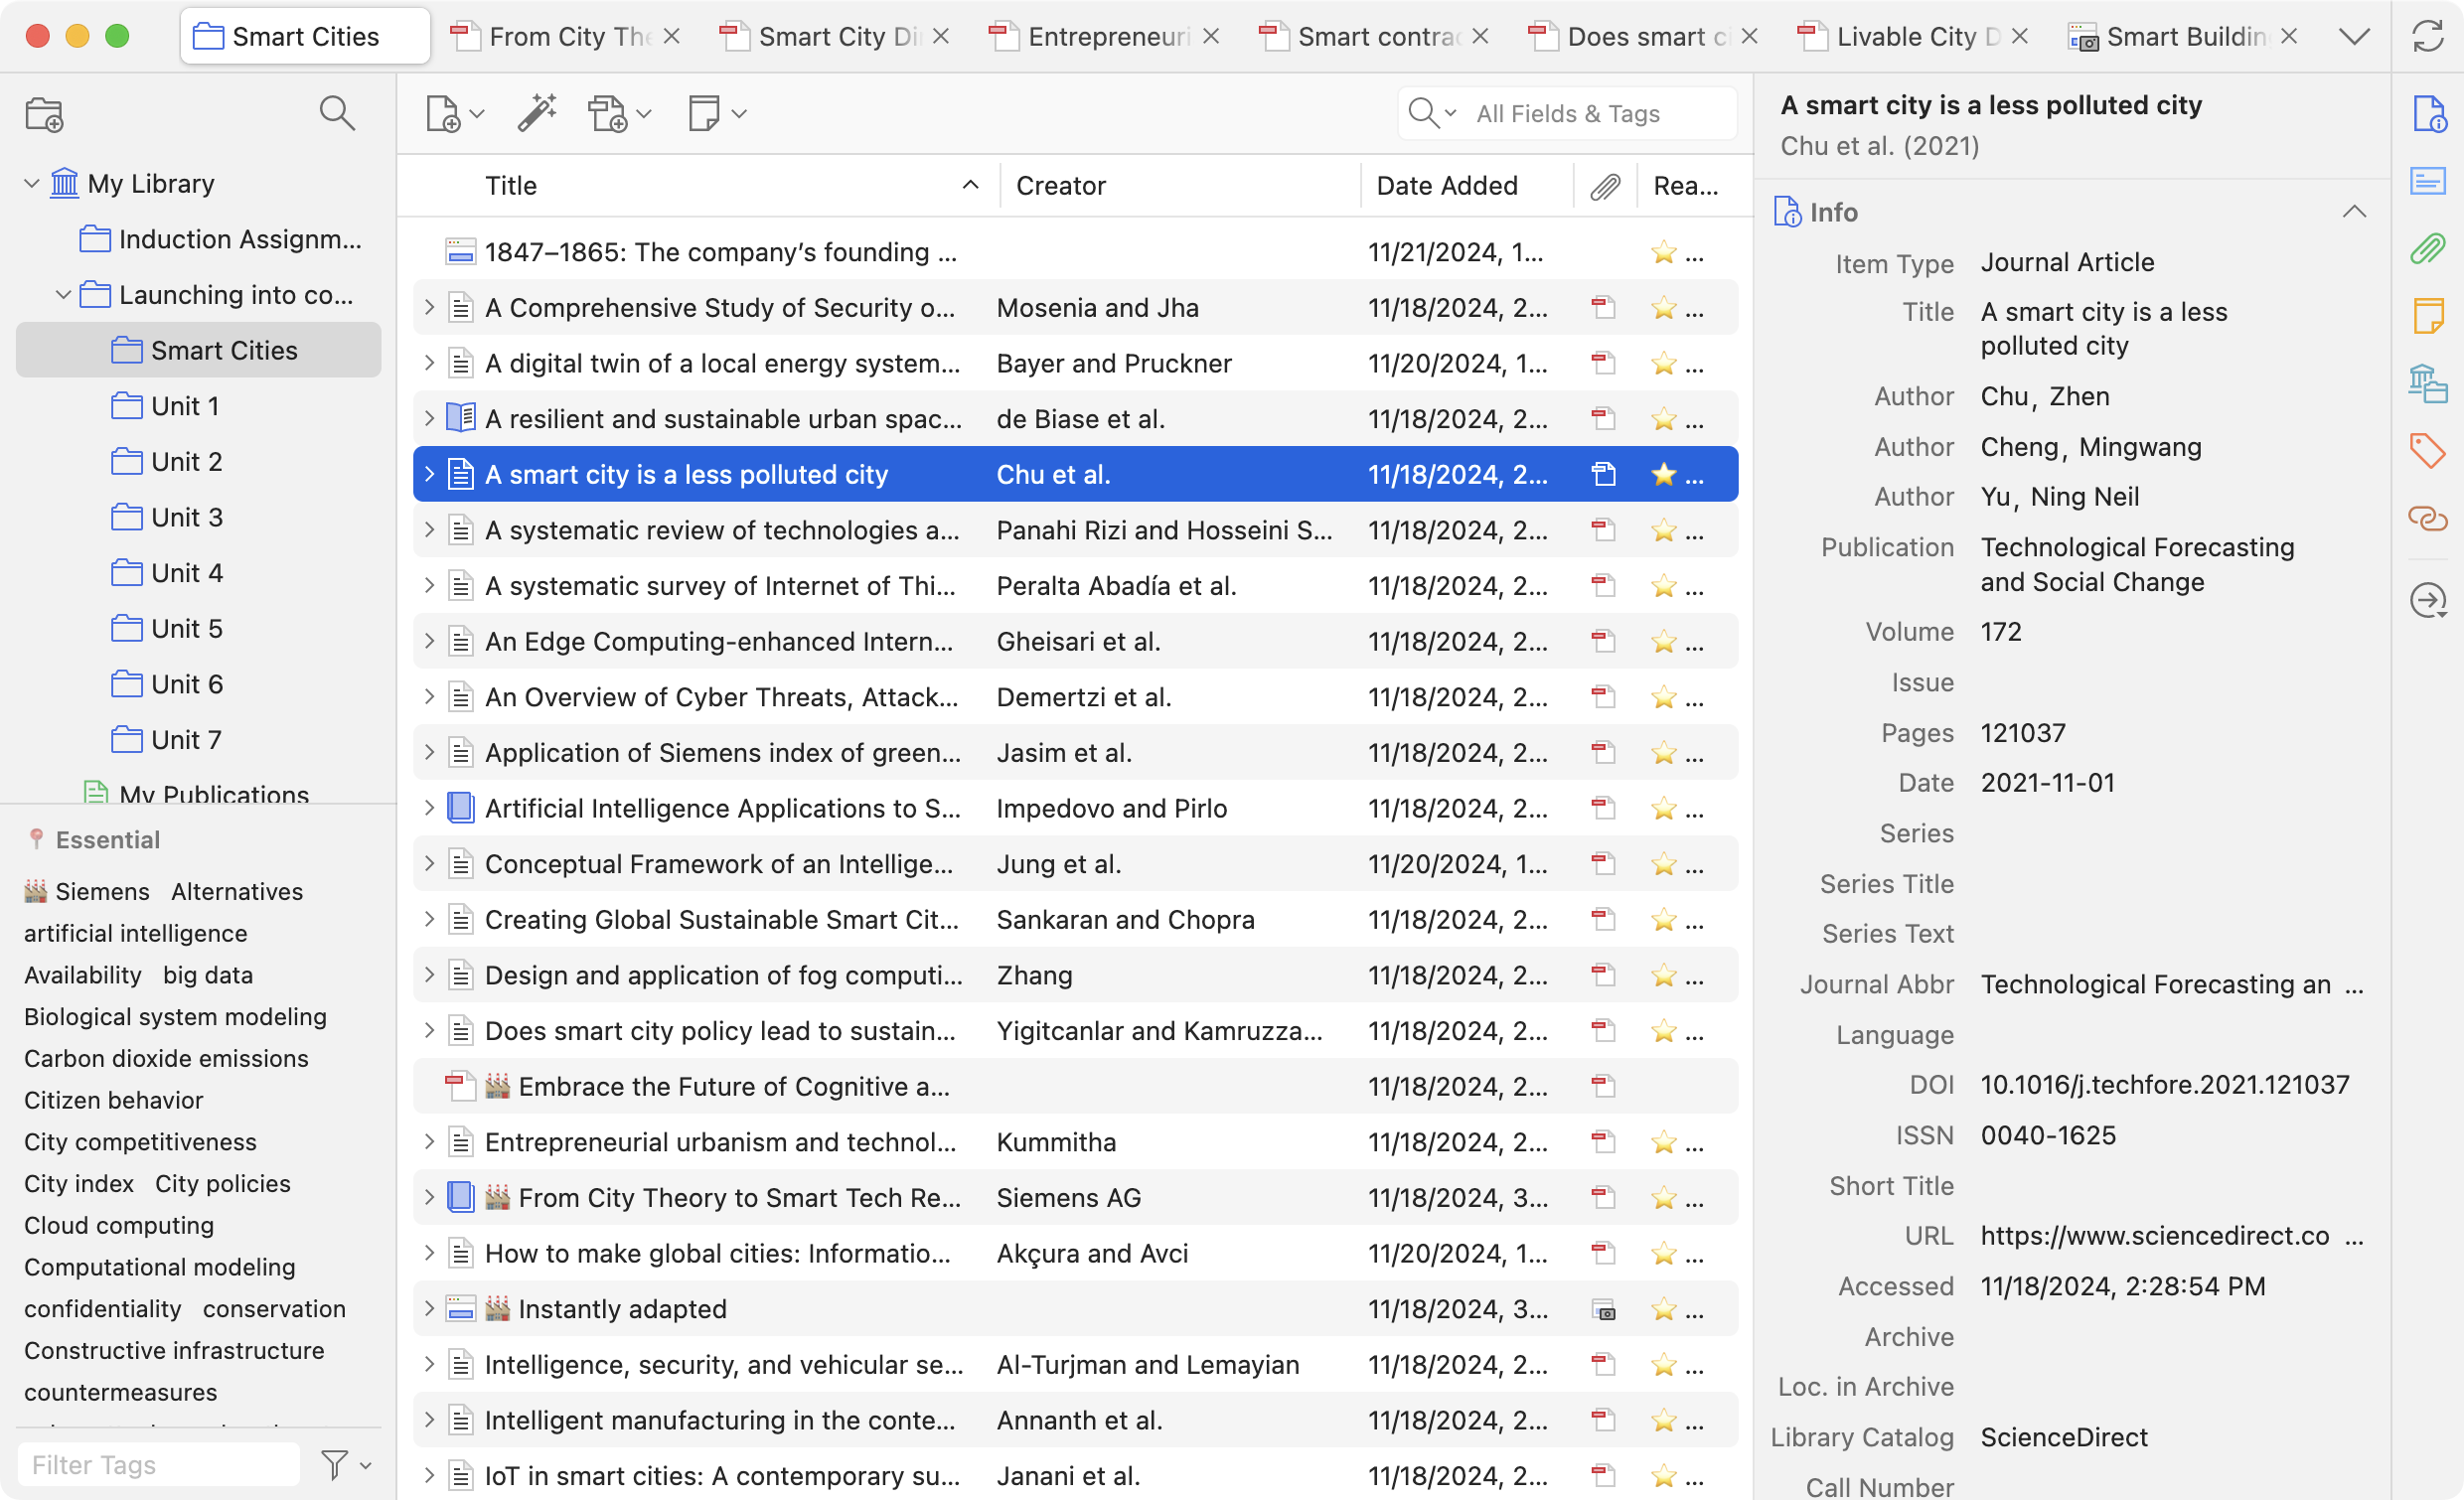Viewport: 2464px width, 1500px height.
Task: Click the collection search magnifier icon
Action: click(x=337, y=113)
